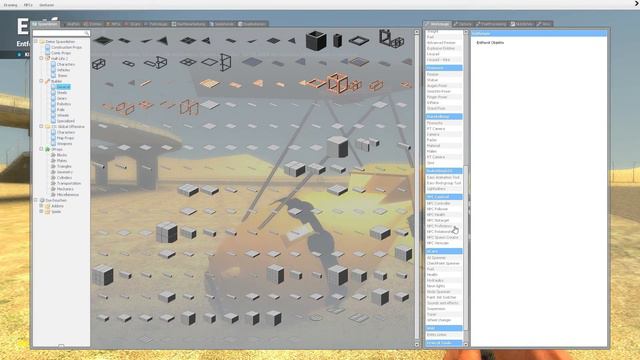Choose the Finger Poser tool

click(x=444, y=97)
